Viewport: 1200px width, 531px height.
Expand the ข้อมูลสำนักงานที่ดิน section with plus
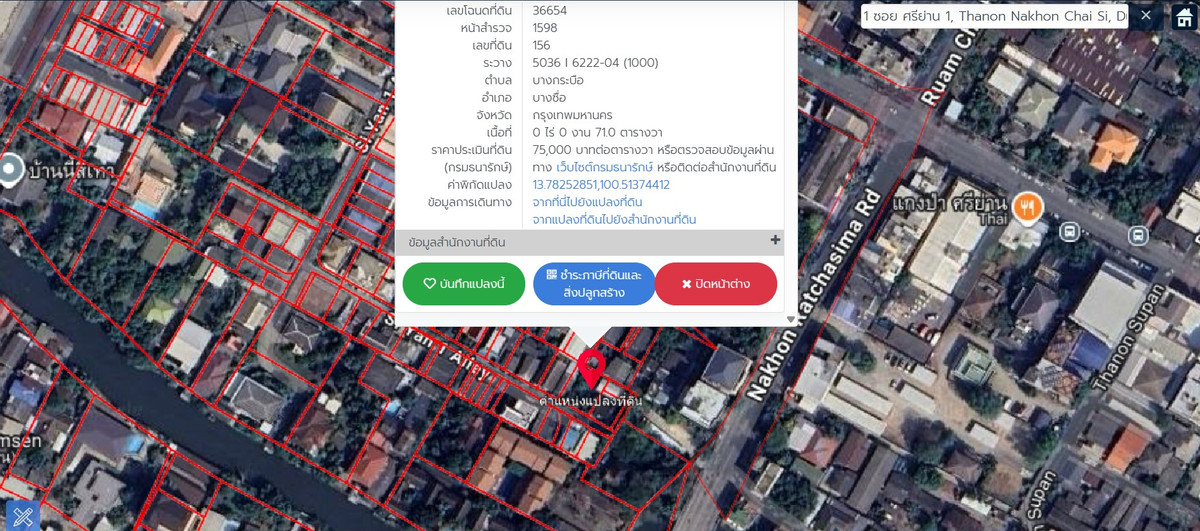775,241
